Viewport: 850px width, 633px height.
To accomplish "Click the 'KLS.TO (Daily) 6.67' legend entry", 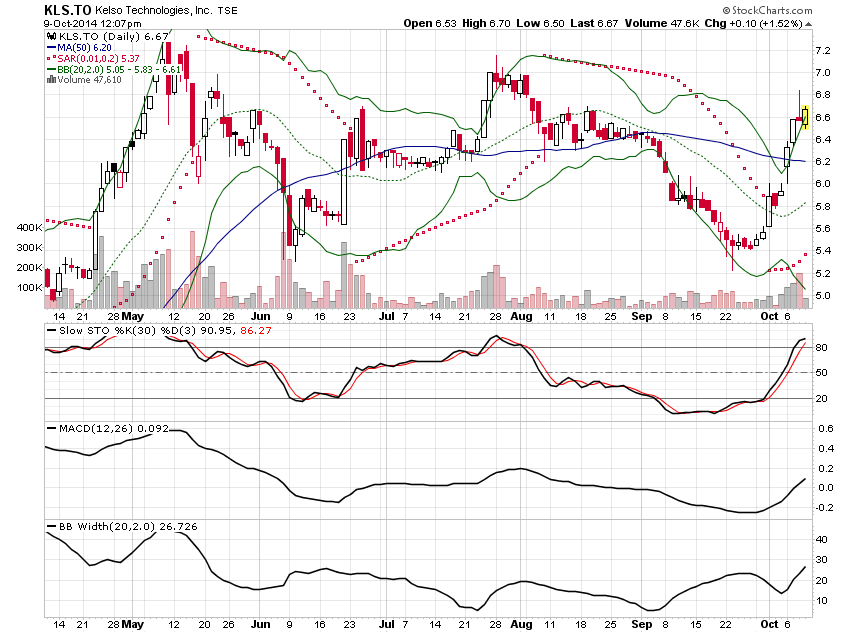I will (108, 36).
